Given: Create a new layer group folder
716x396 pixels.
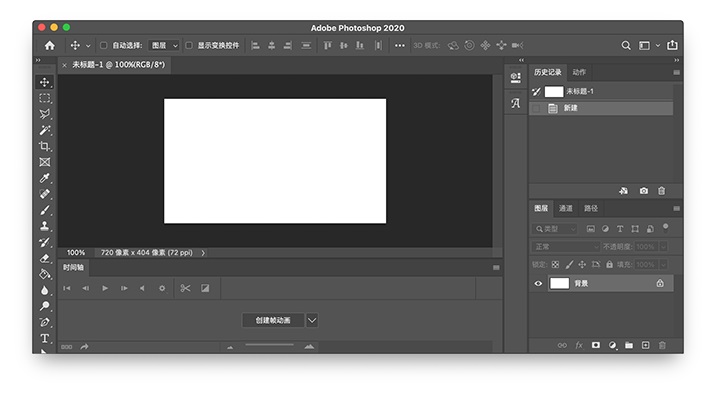Looking at the screenshot, I should pyautogui.click(x=629, y=345).
